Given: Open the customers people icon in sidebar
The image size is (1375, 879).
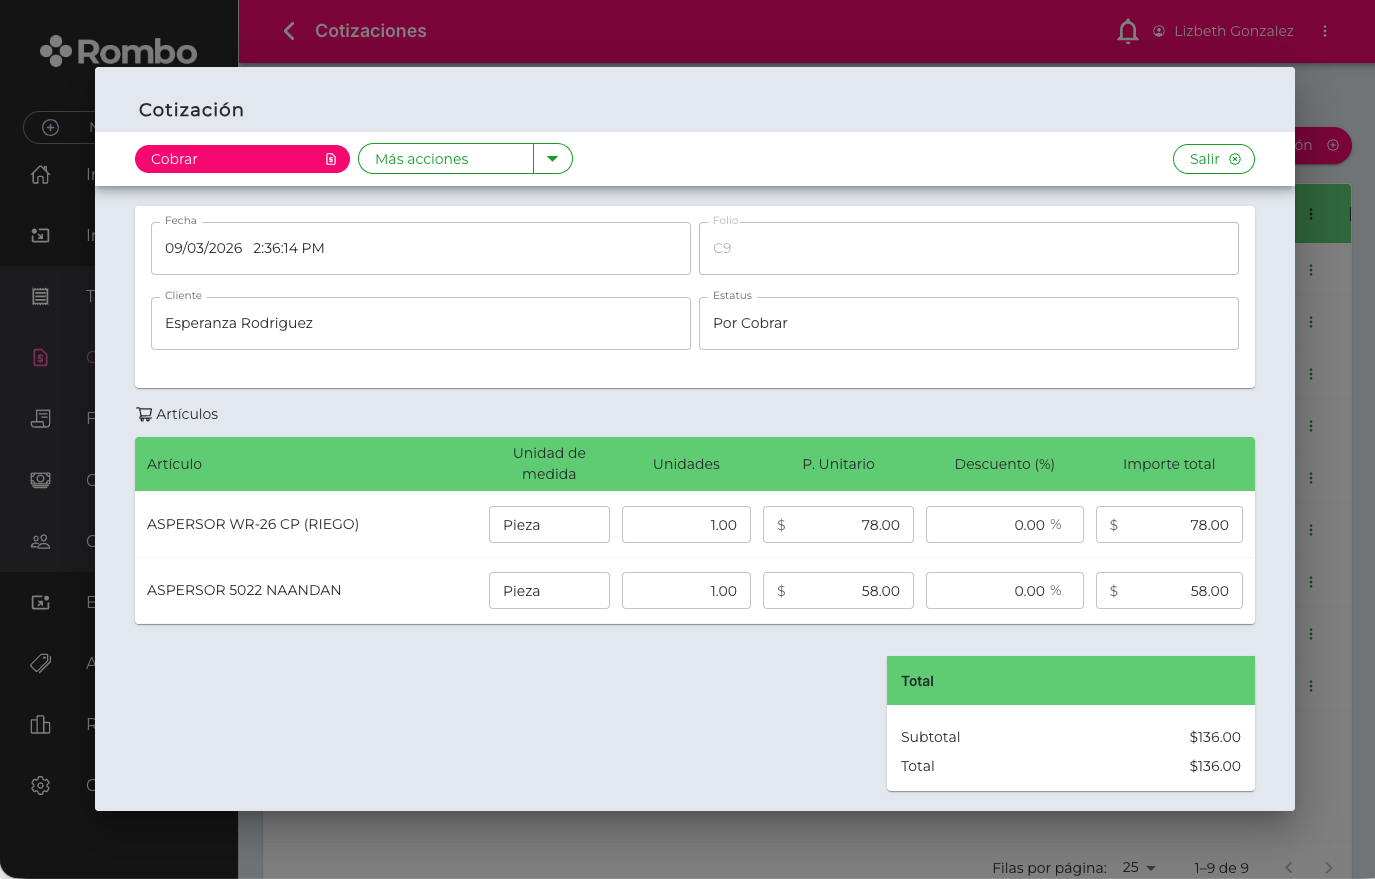Looking at the screenshot, I should (40, 542).
